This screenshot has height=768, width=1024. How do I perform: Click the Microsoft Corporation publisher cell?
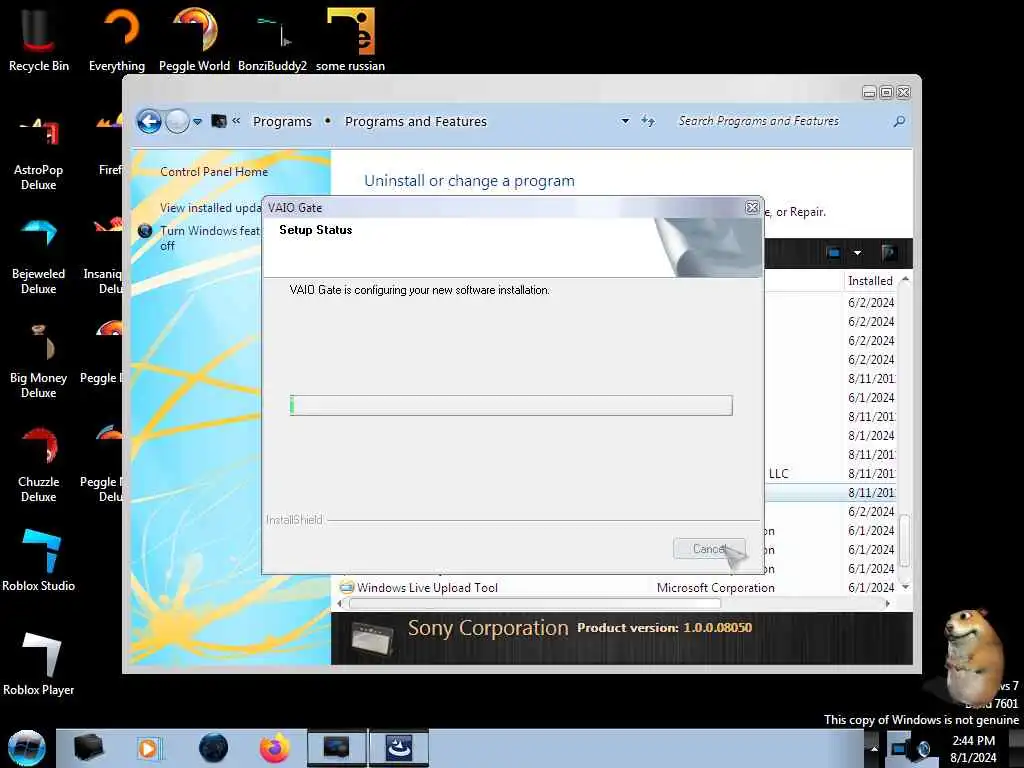[x=716, y=588]
